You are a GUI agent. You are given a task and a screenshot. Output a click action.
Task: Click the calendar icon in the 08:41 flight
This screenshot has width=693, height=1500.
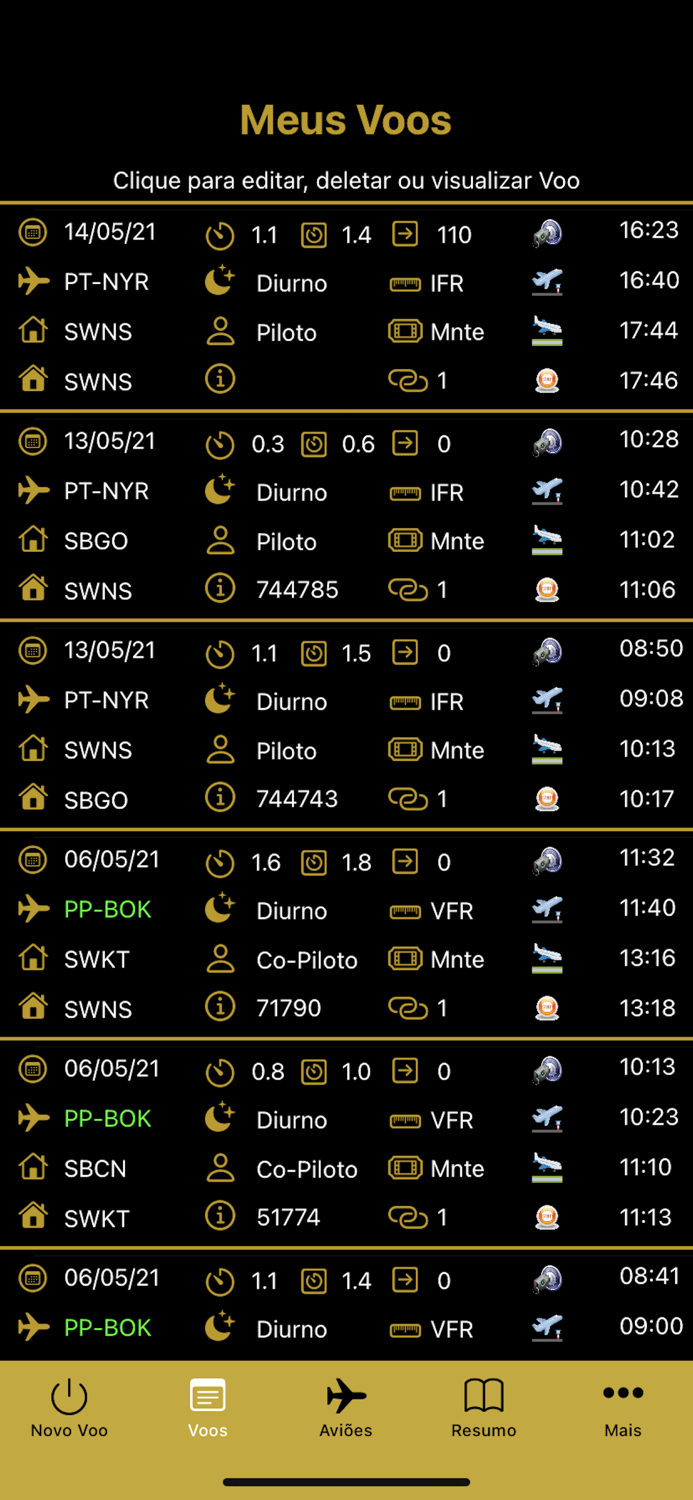point(33,1278)
